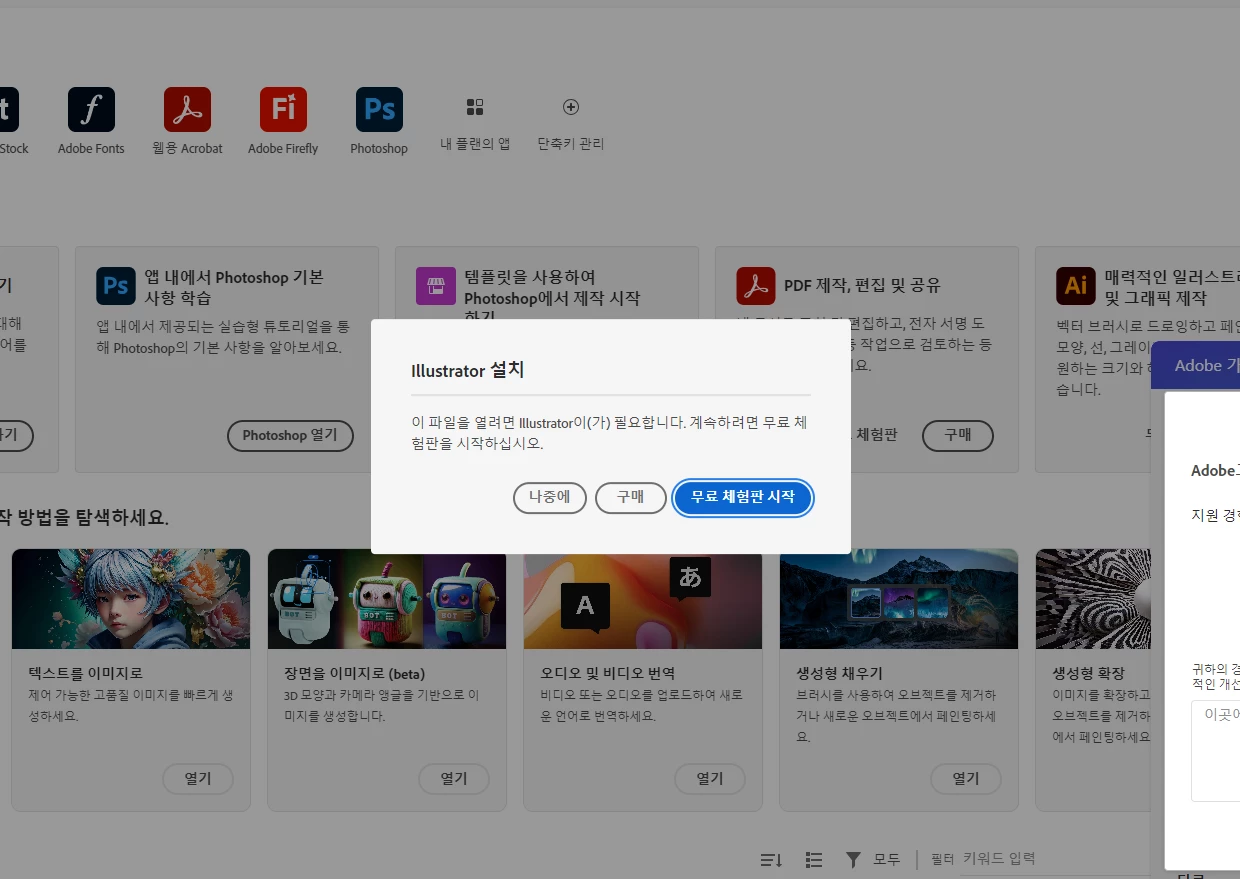
Task: Launch the web Acrobat app icon
Action: coord(187,110)
